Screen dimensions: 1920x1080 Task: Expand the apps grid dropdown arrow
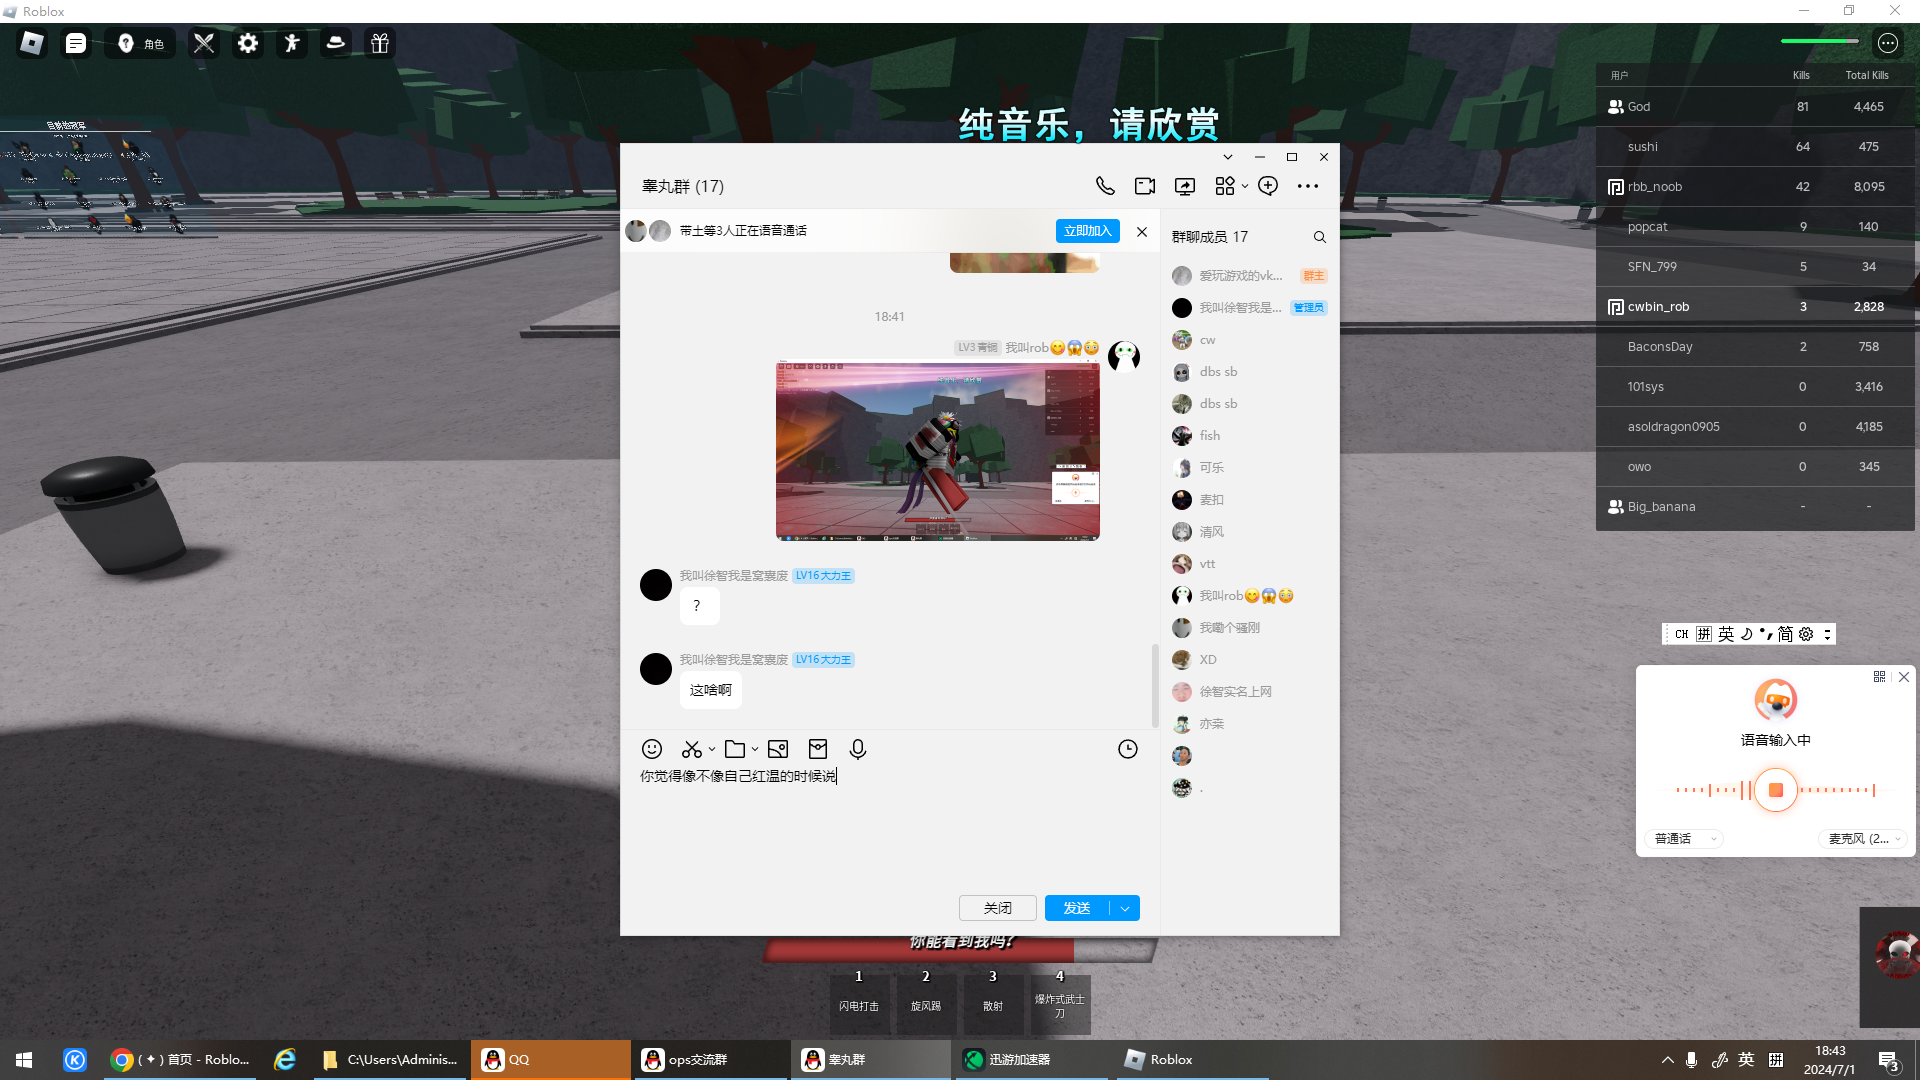1245,186
